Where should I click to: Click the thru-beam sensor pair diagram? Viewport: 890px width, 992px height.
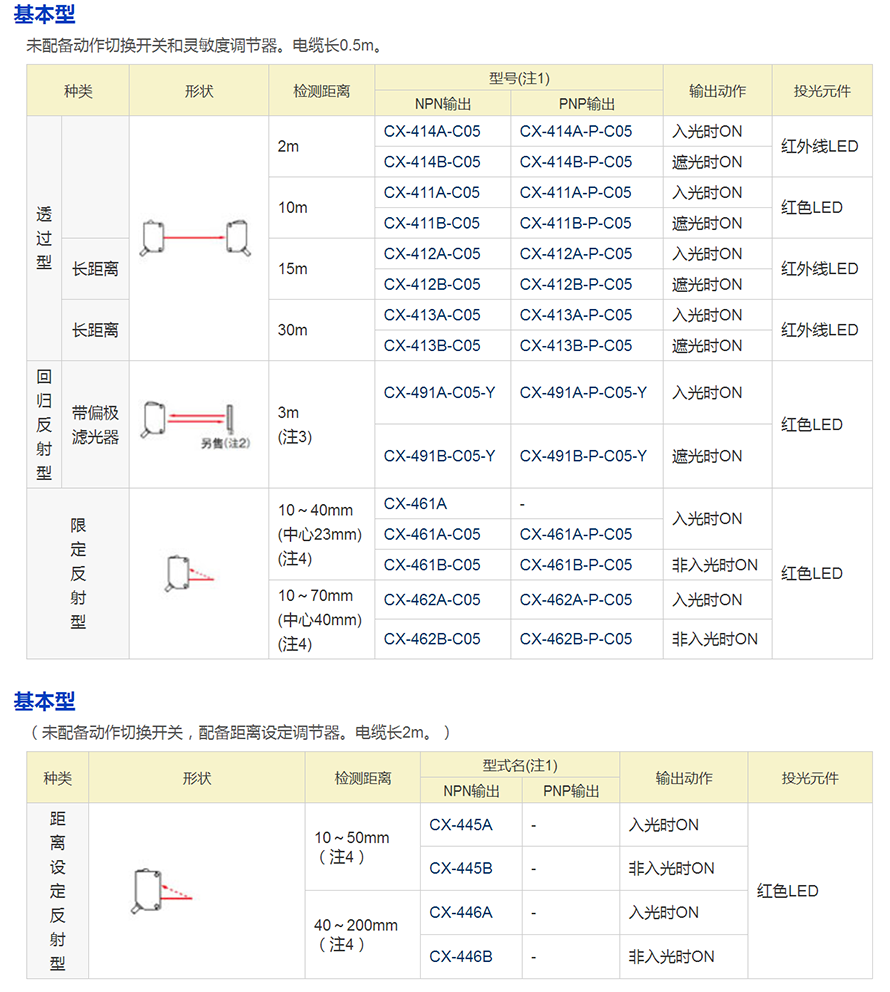[198, 238]
